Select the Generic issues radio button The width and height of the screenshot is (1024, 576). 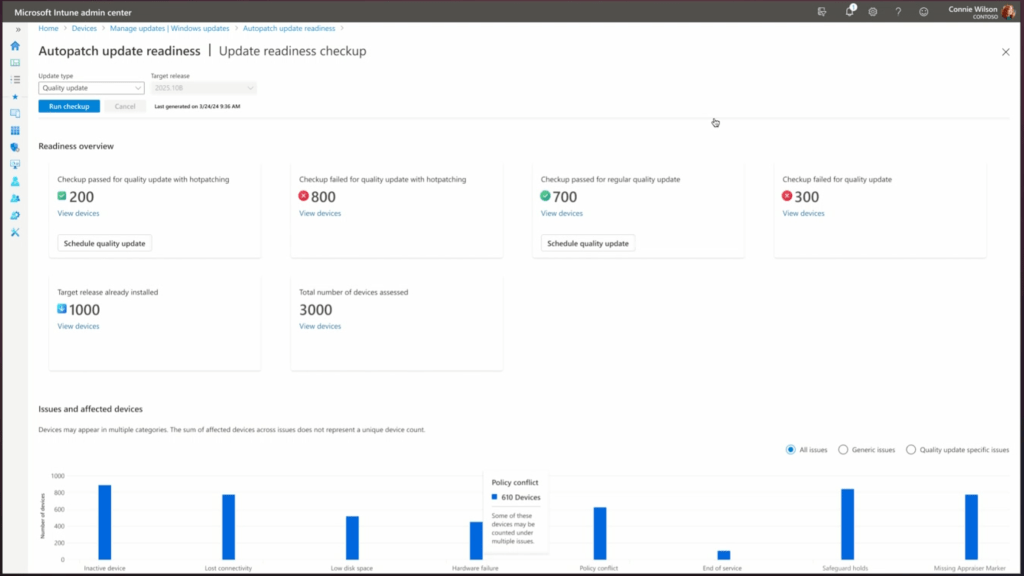point(843,450)
